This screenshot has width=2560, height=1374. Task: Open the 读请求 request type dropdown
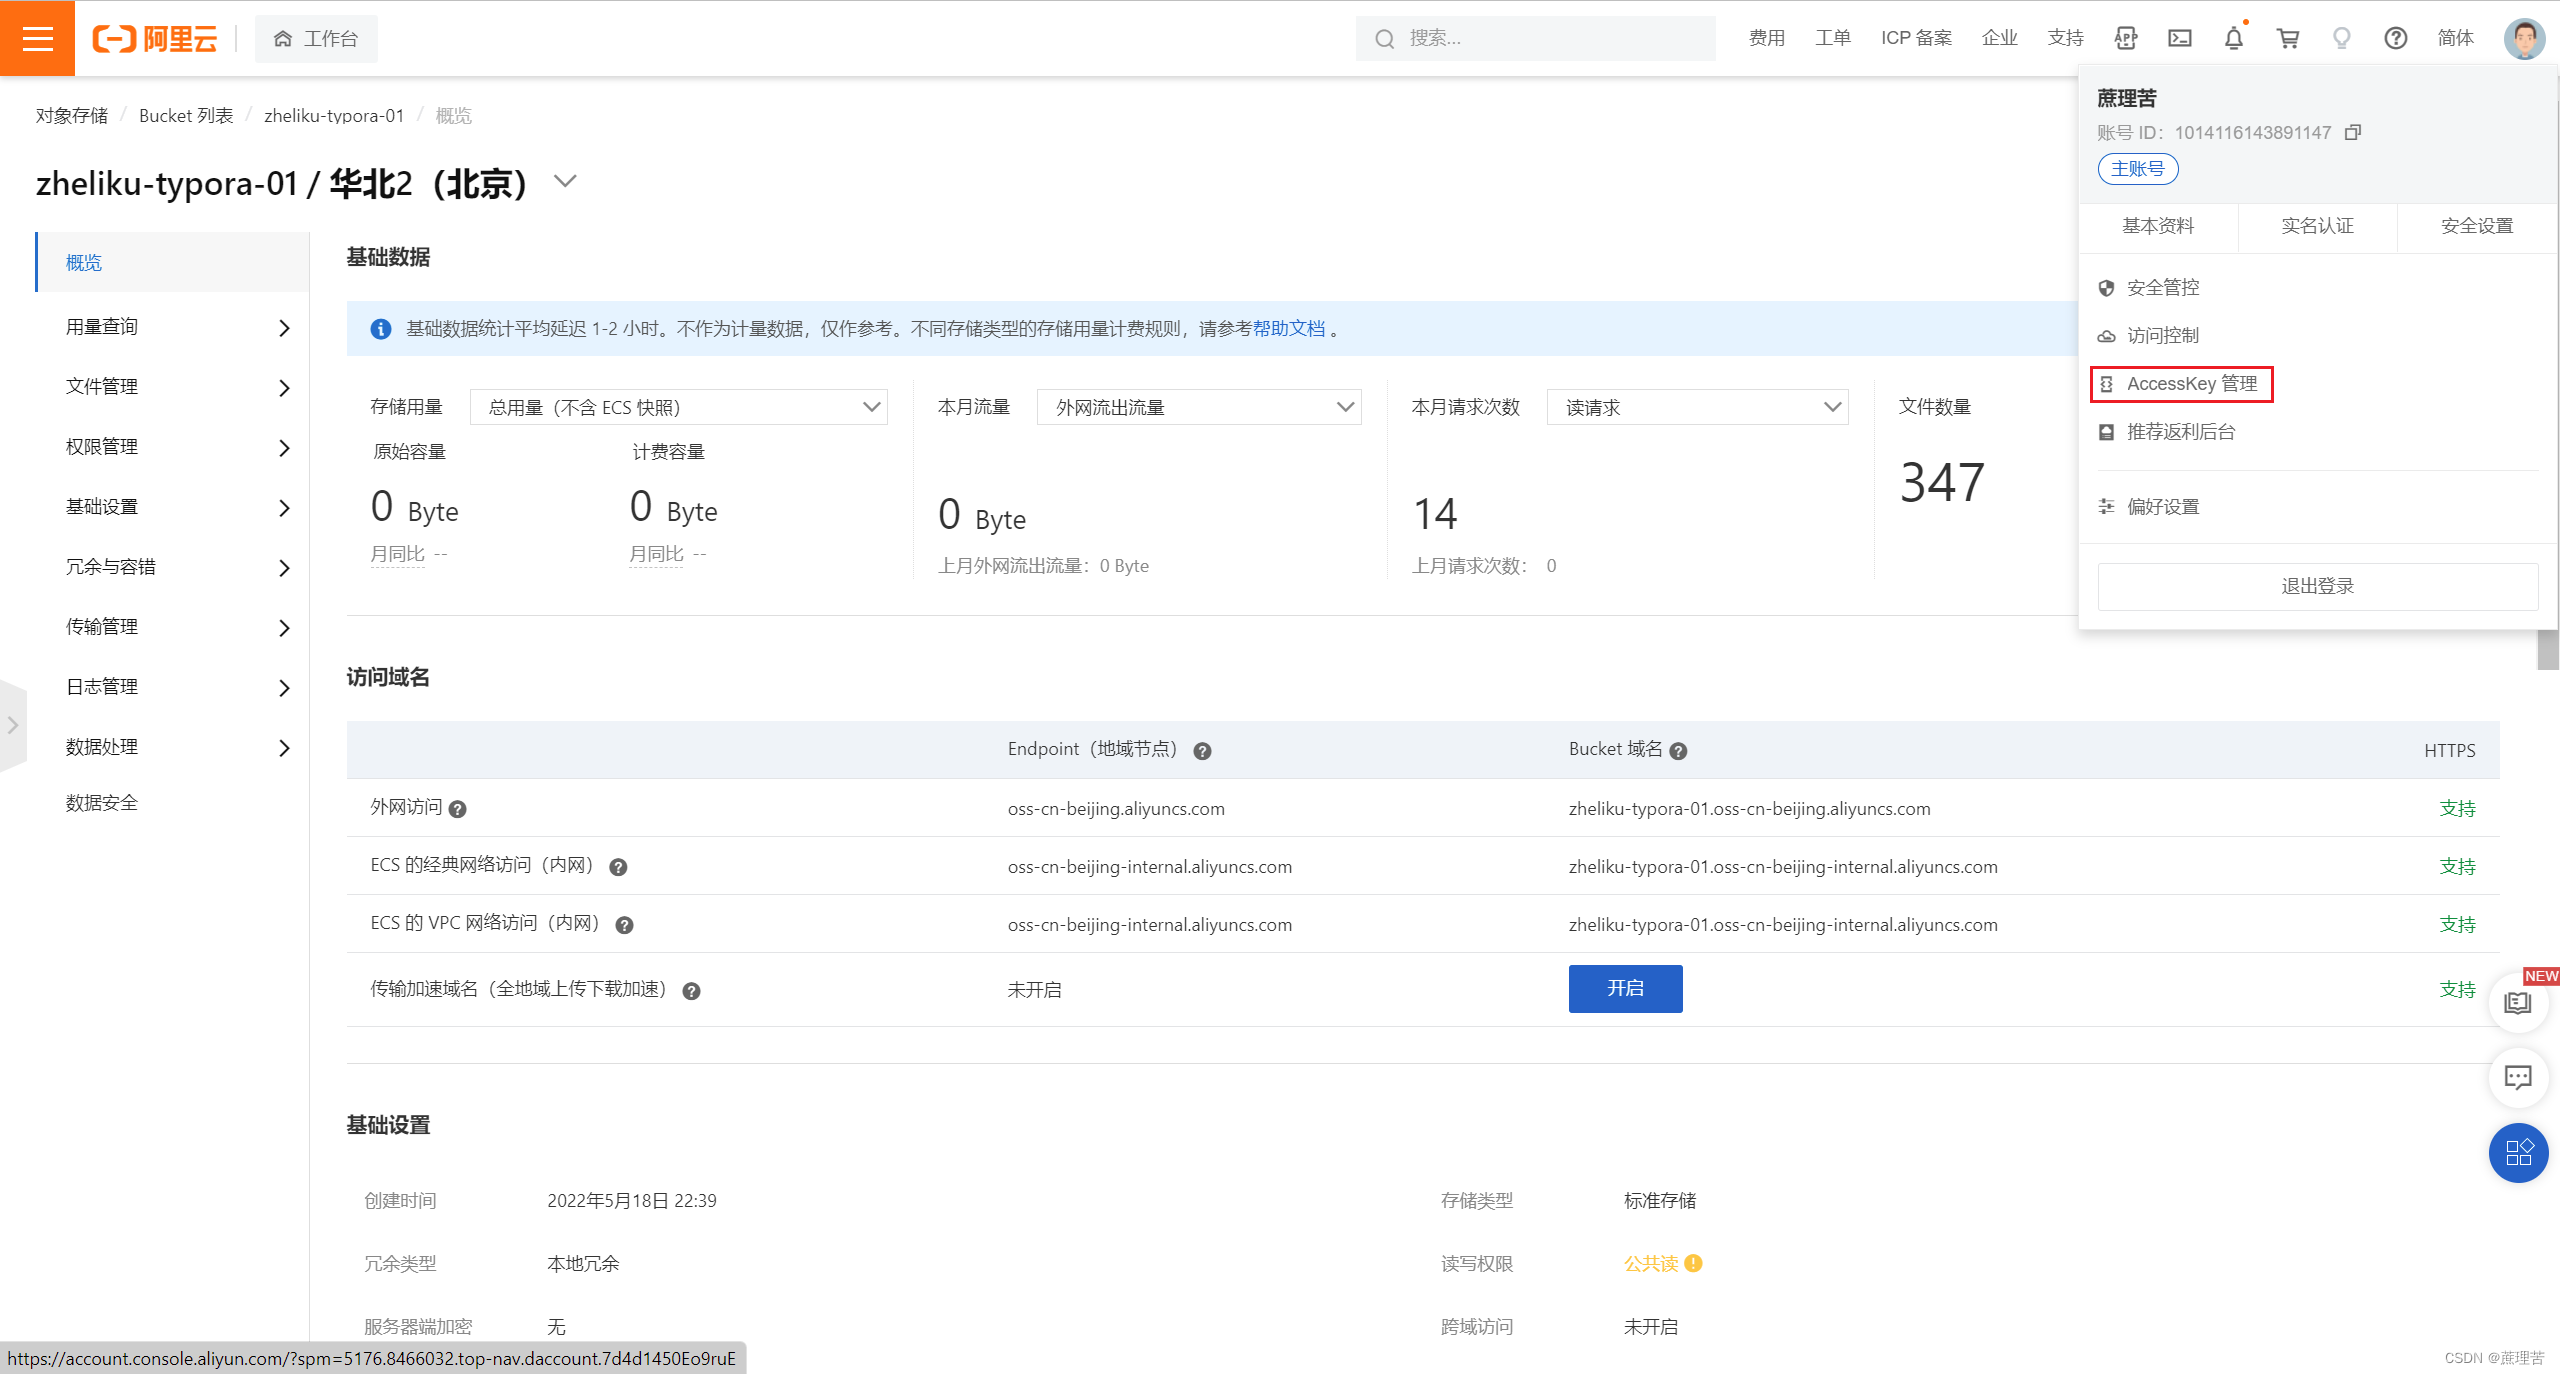coord(1697,407)
